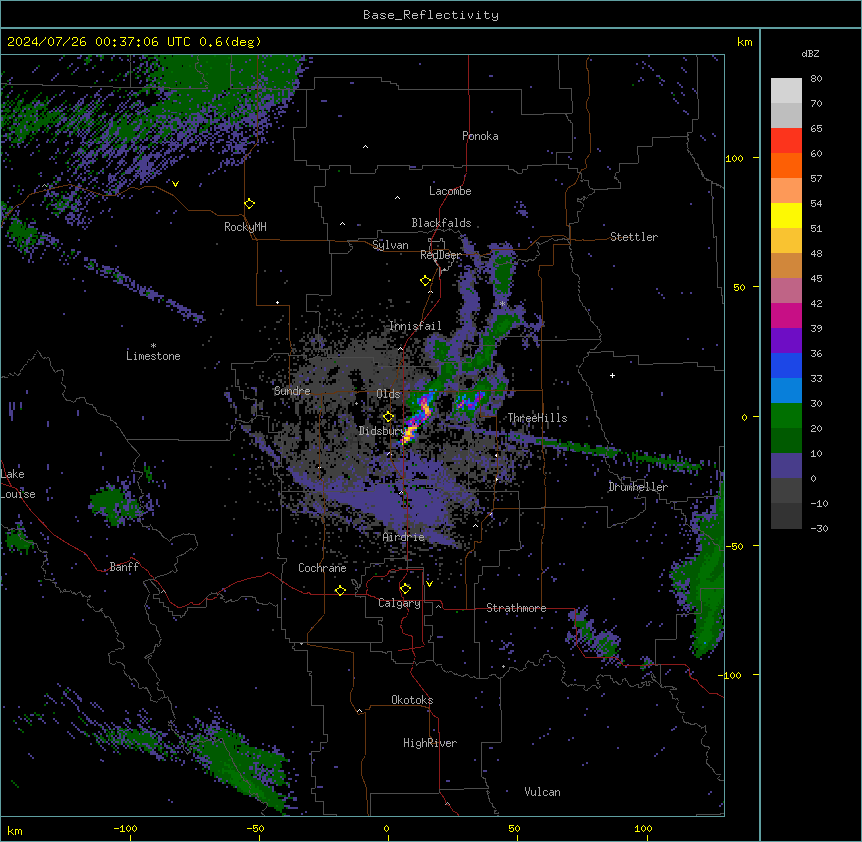862x842 pixels.
Task: Click the white asterisk marker northeast of Innisfail
Action: (502, 304)
